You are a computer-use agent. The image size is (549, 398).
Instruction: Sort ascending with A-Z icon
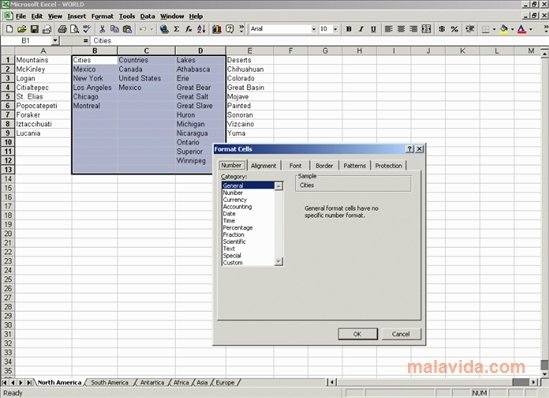(201, 29)
